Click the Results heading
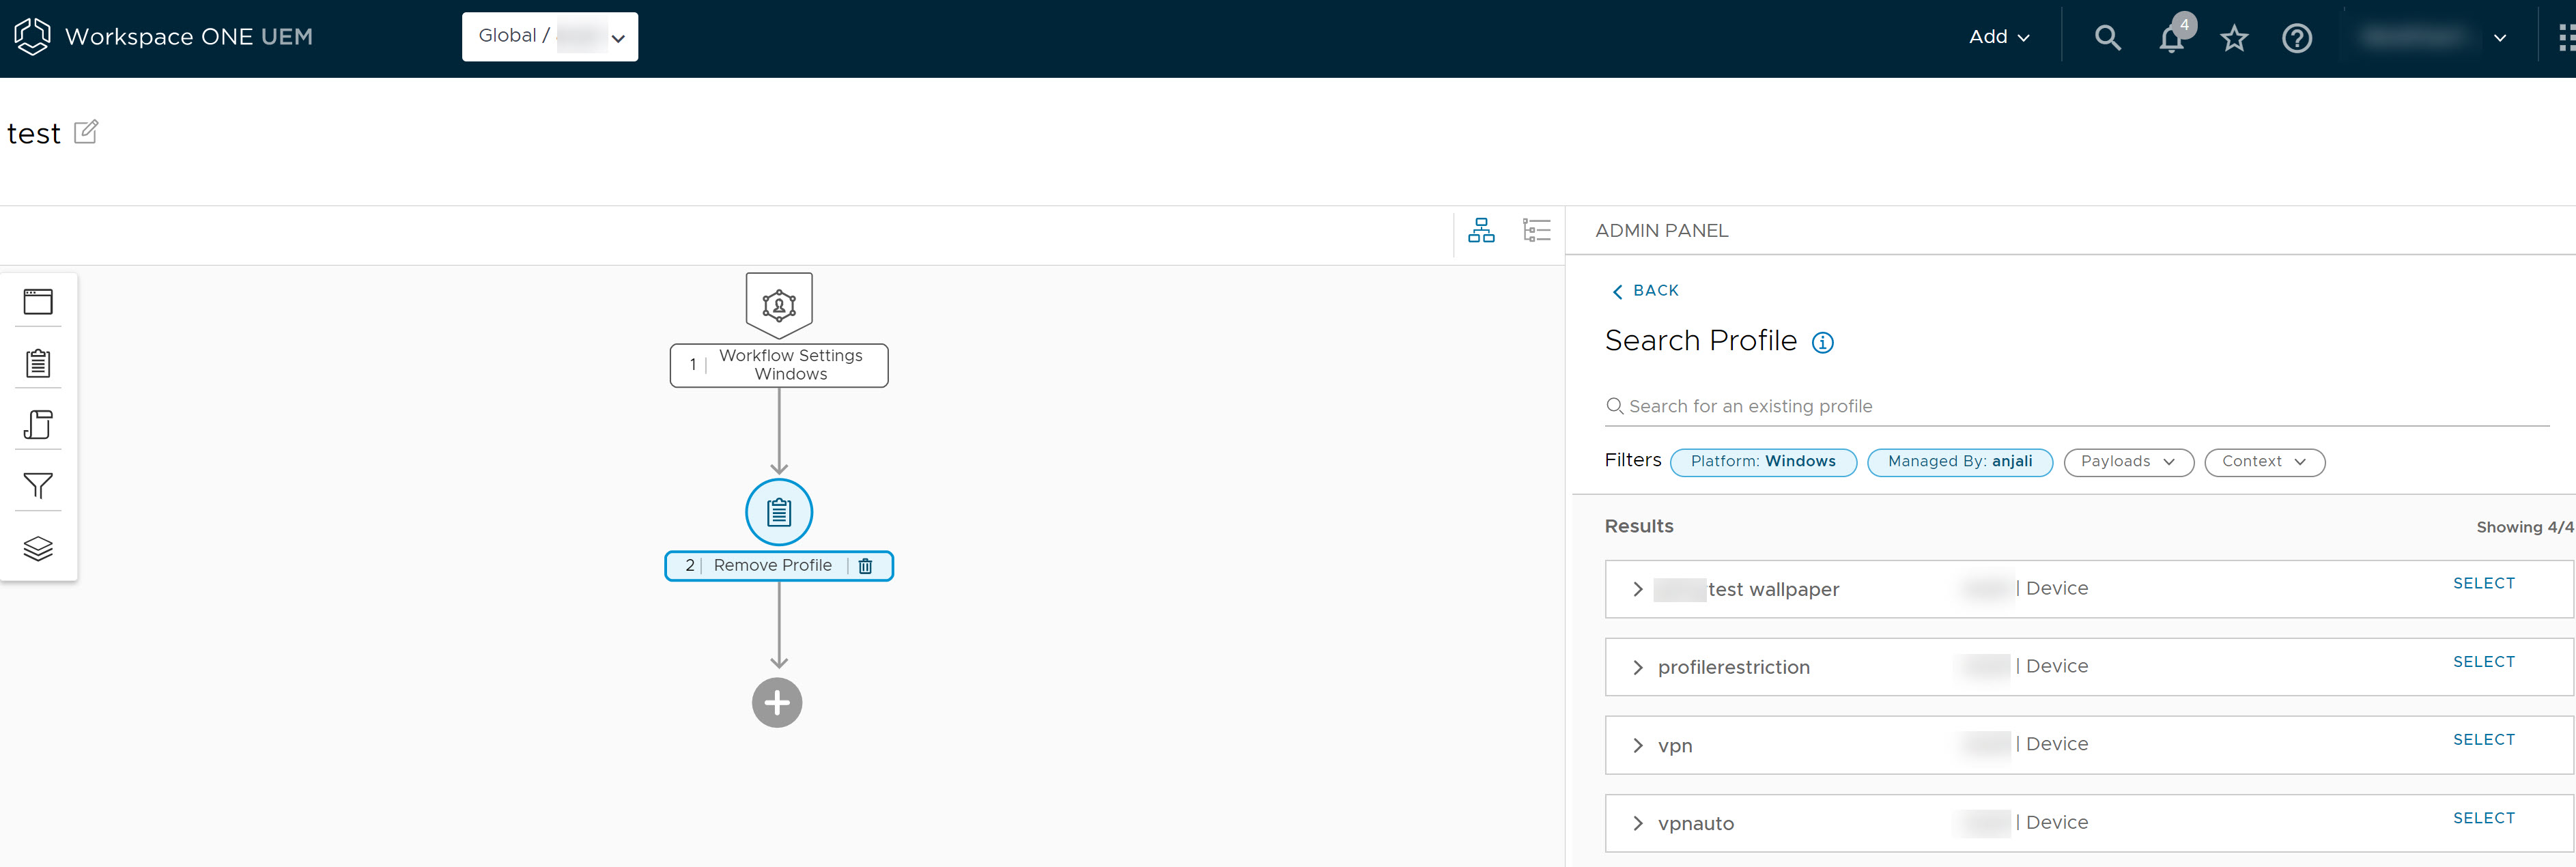 tap(1638, 526)
